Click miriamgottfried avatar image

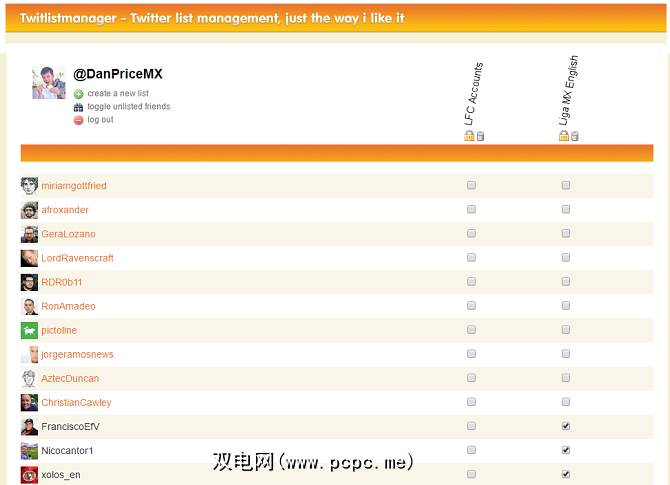click(x=29, y=186)
